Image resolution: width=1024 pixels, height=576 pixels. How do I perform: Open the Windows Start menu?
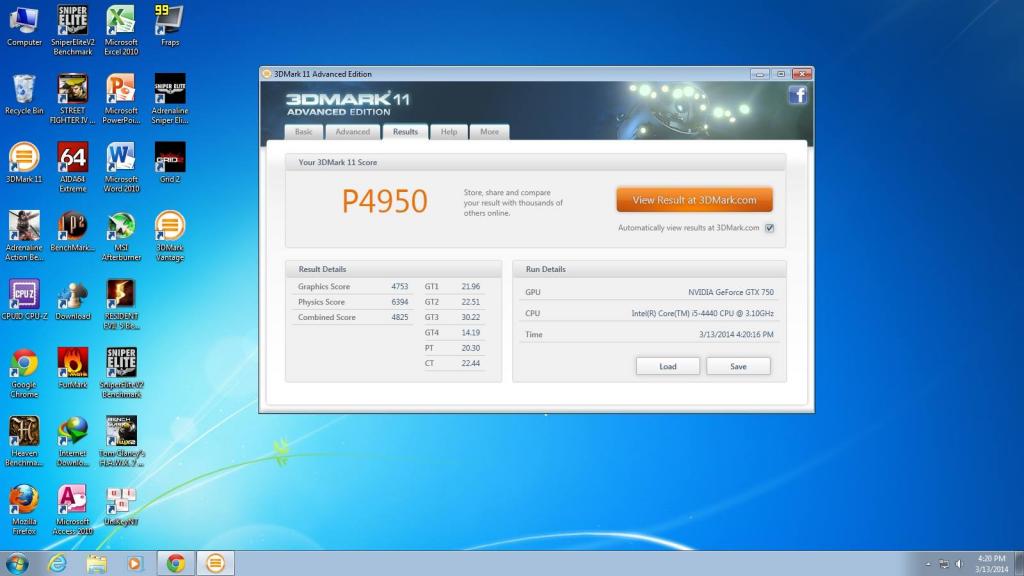[x=17, y=563]
